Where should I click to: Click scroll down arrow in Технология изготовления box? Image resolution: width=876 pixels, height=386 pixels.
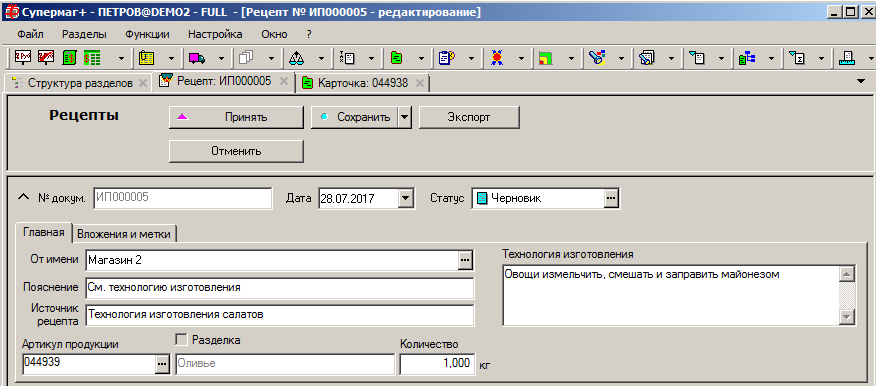[x=848, y=317]
